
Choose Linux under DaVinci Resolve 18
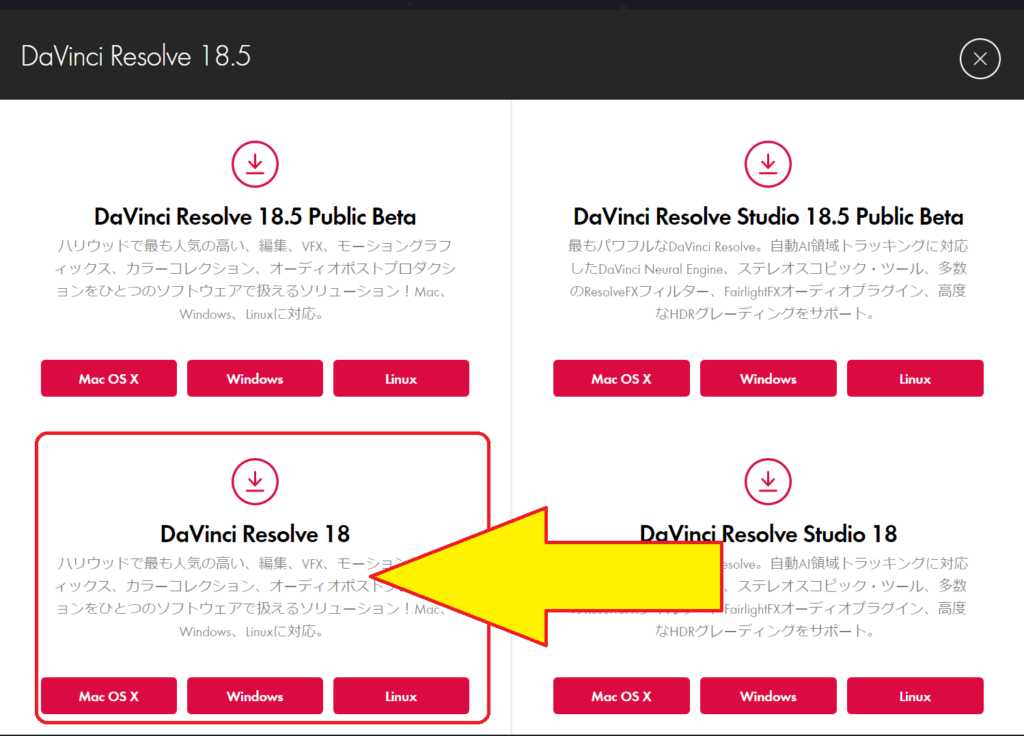click(x=401, y=696)
